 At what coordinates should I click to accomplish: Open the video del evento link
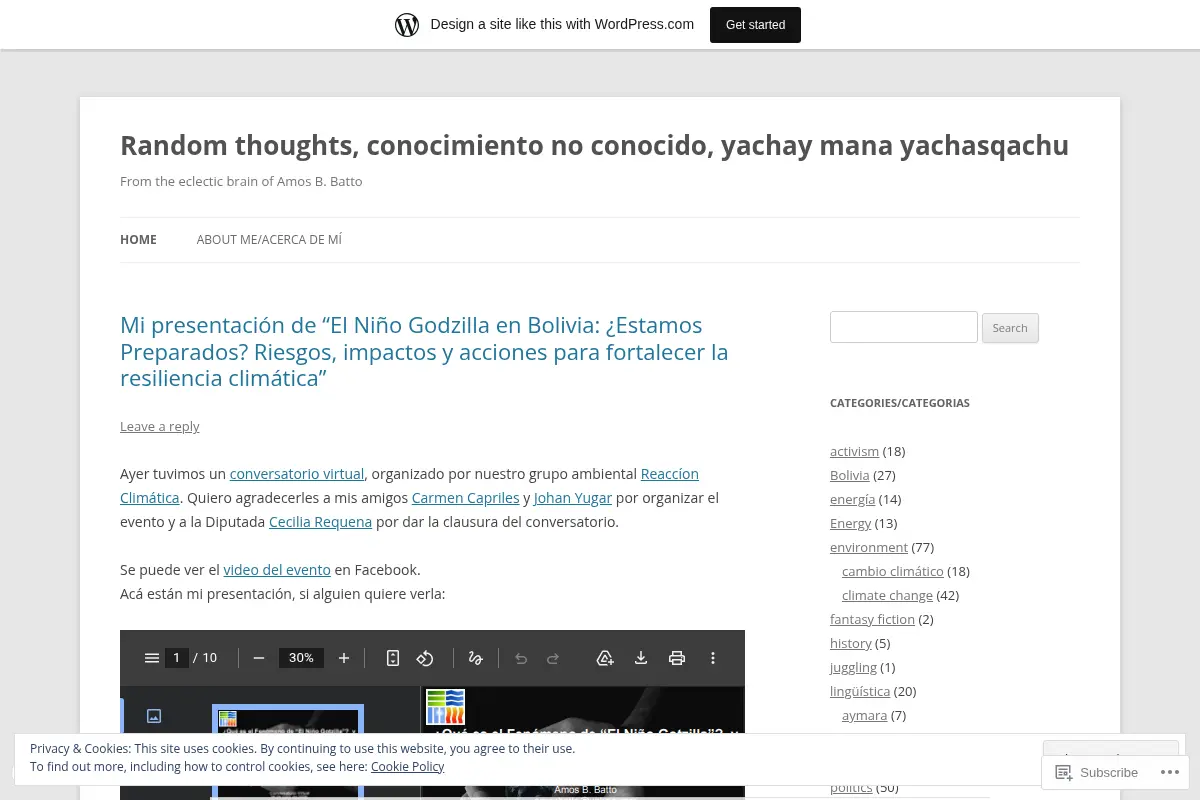(277, 570)
